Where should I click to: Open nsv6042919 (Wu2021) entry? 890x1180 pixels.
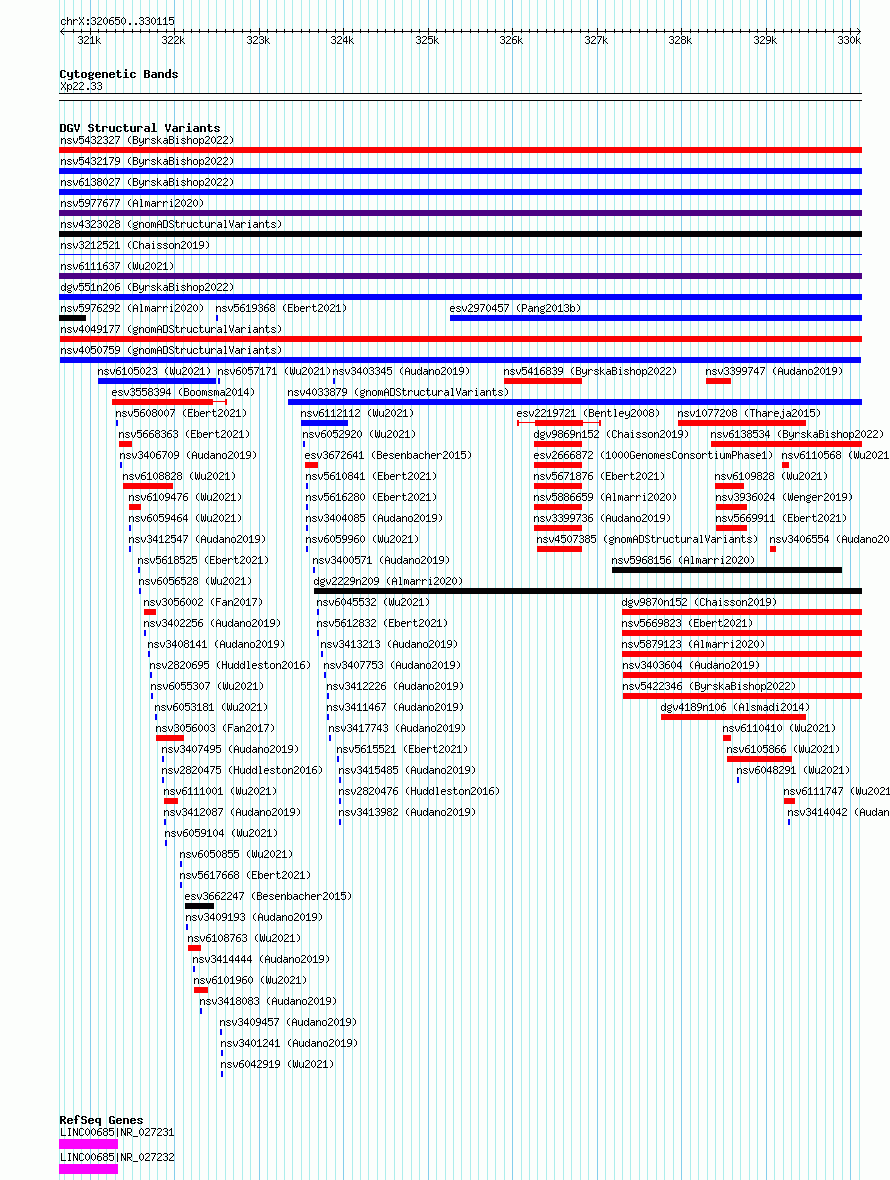coord(276,1066)
